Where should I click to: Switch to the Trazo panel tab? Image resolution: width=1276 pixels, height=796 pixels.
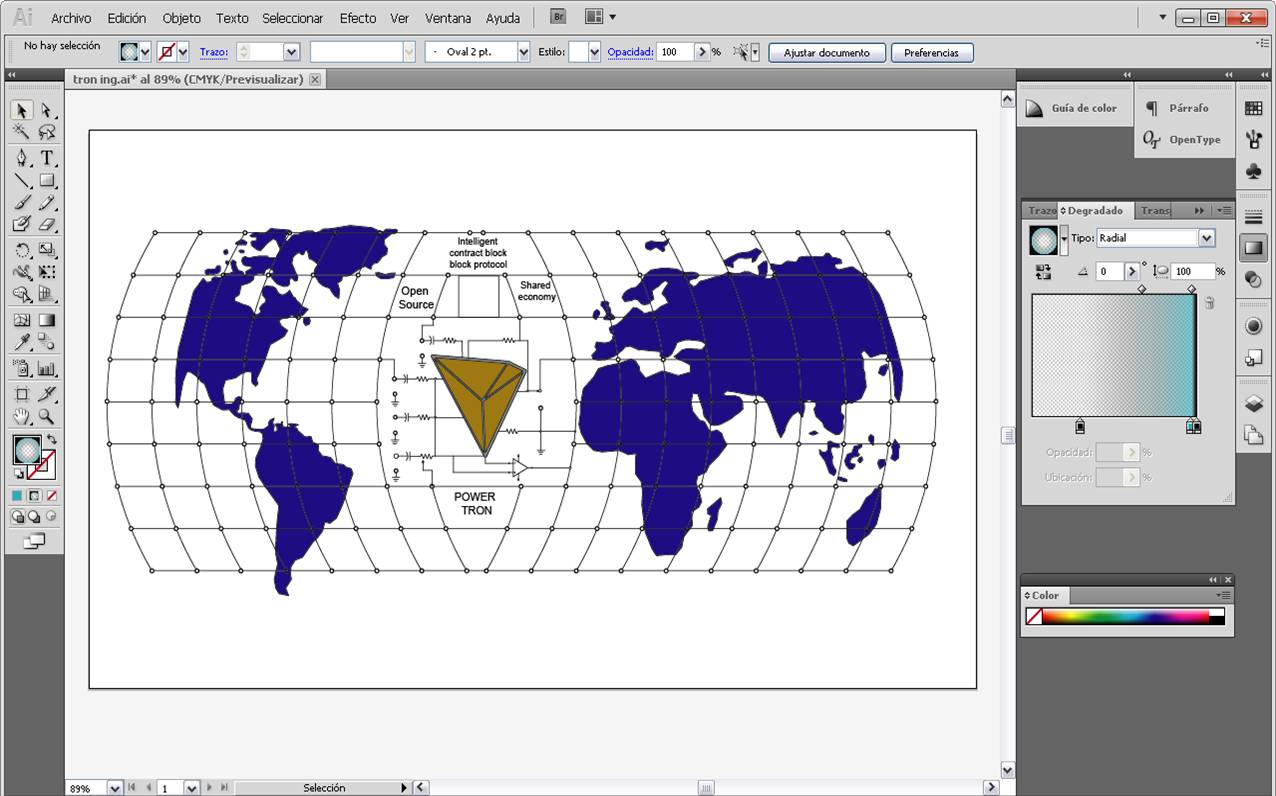point(1041,211)
